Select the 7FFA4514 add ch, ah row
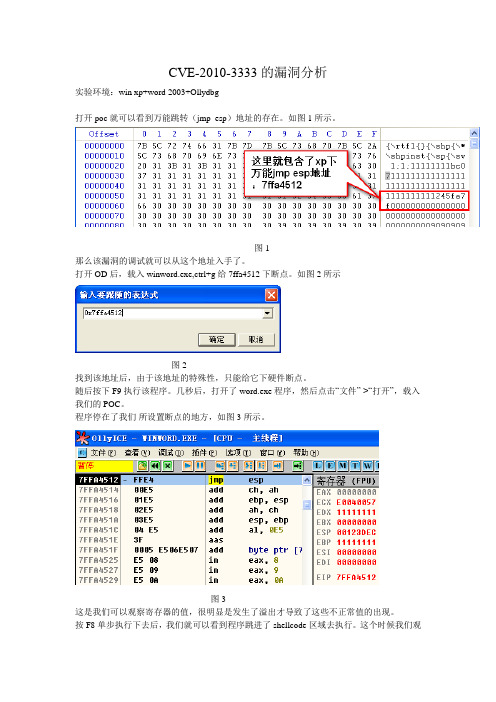496x702 pixels. pyautogui.click(x=189, y=490)
